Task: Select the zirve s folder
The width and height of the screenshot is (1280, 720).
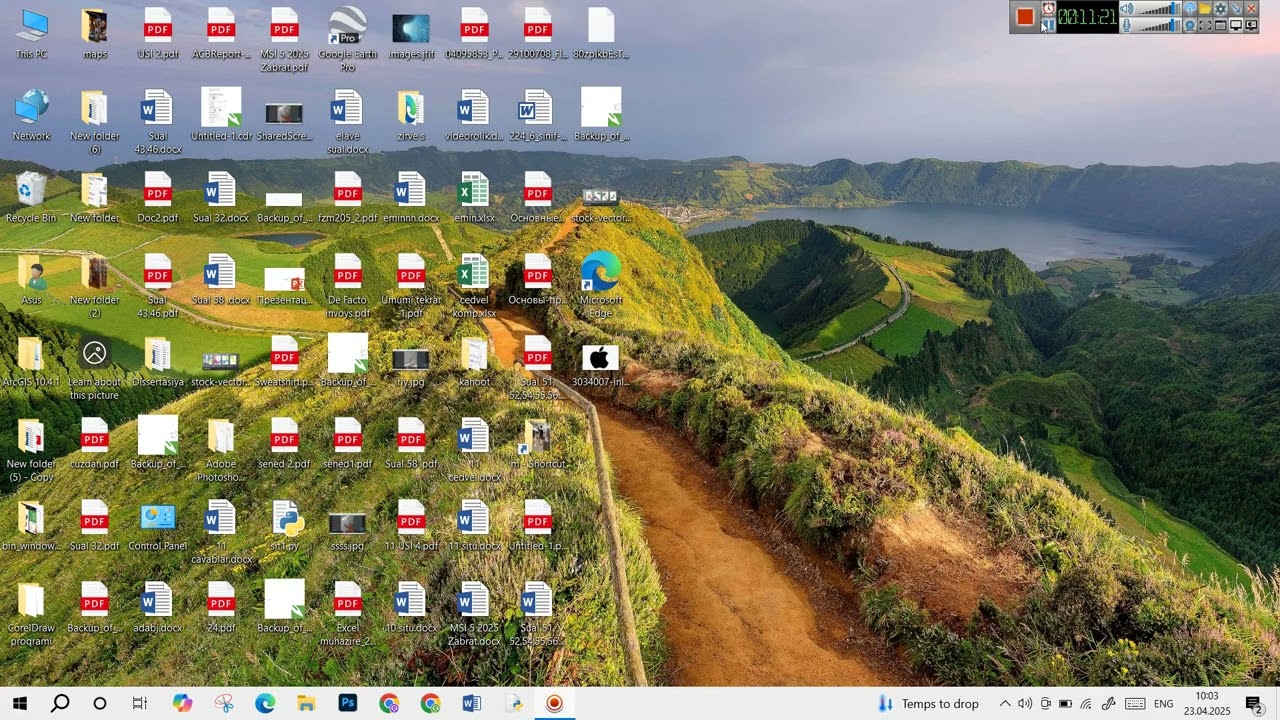Action: 411,115
